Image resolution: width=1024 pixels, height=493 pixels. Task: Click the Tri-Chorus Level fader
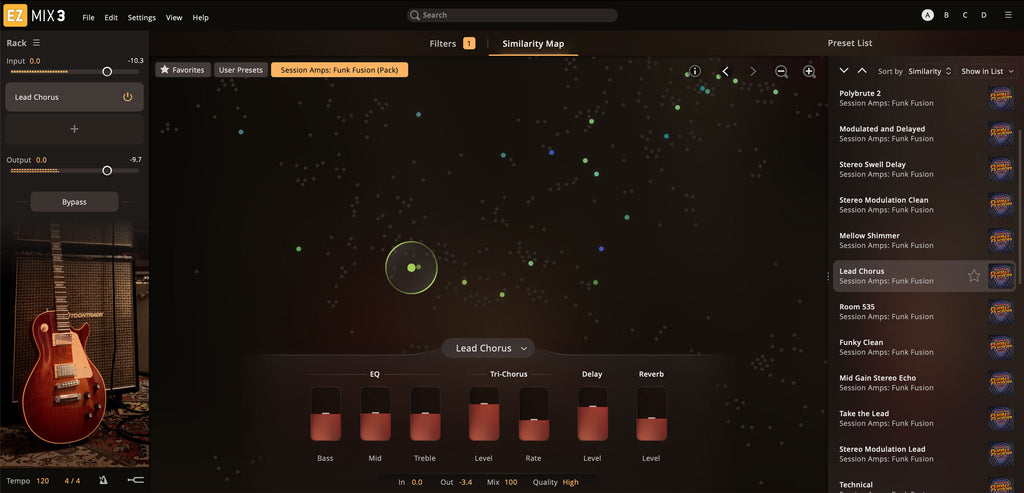[x=484, y=413]
